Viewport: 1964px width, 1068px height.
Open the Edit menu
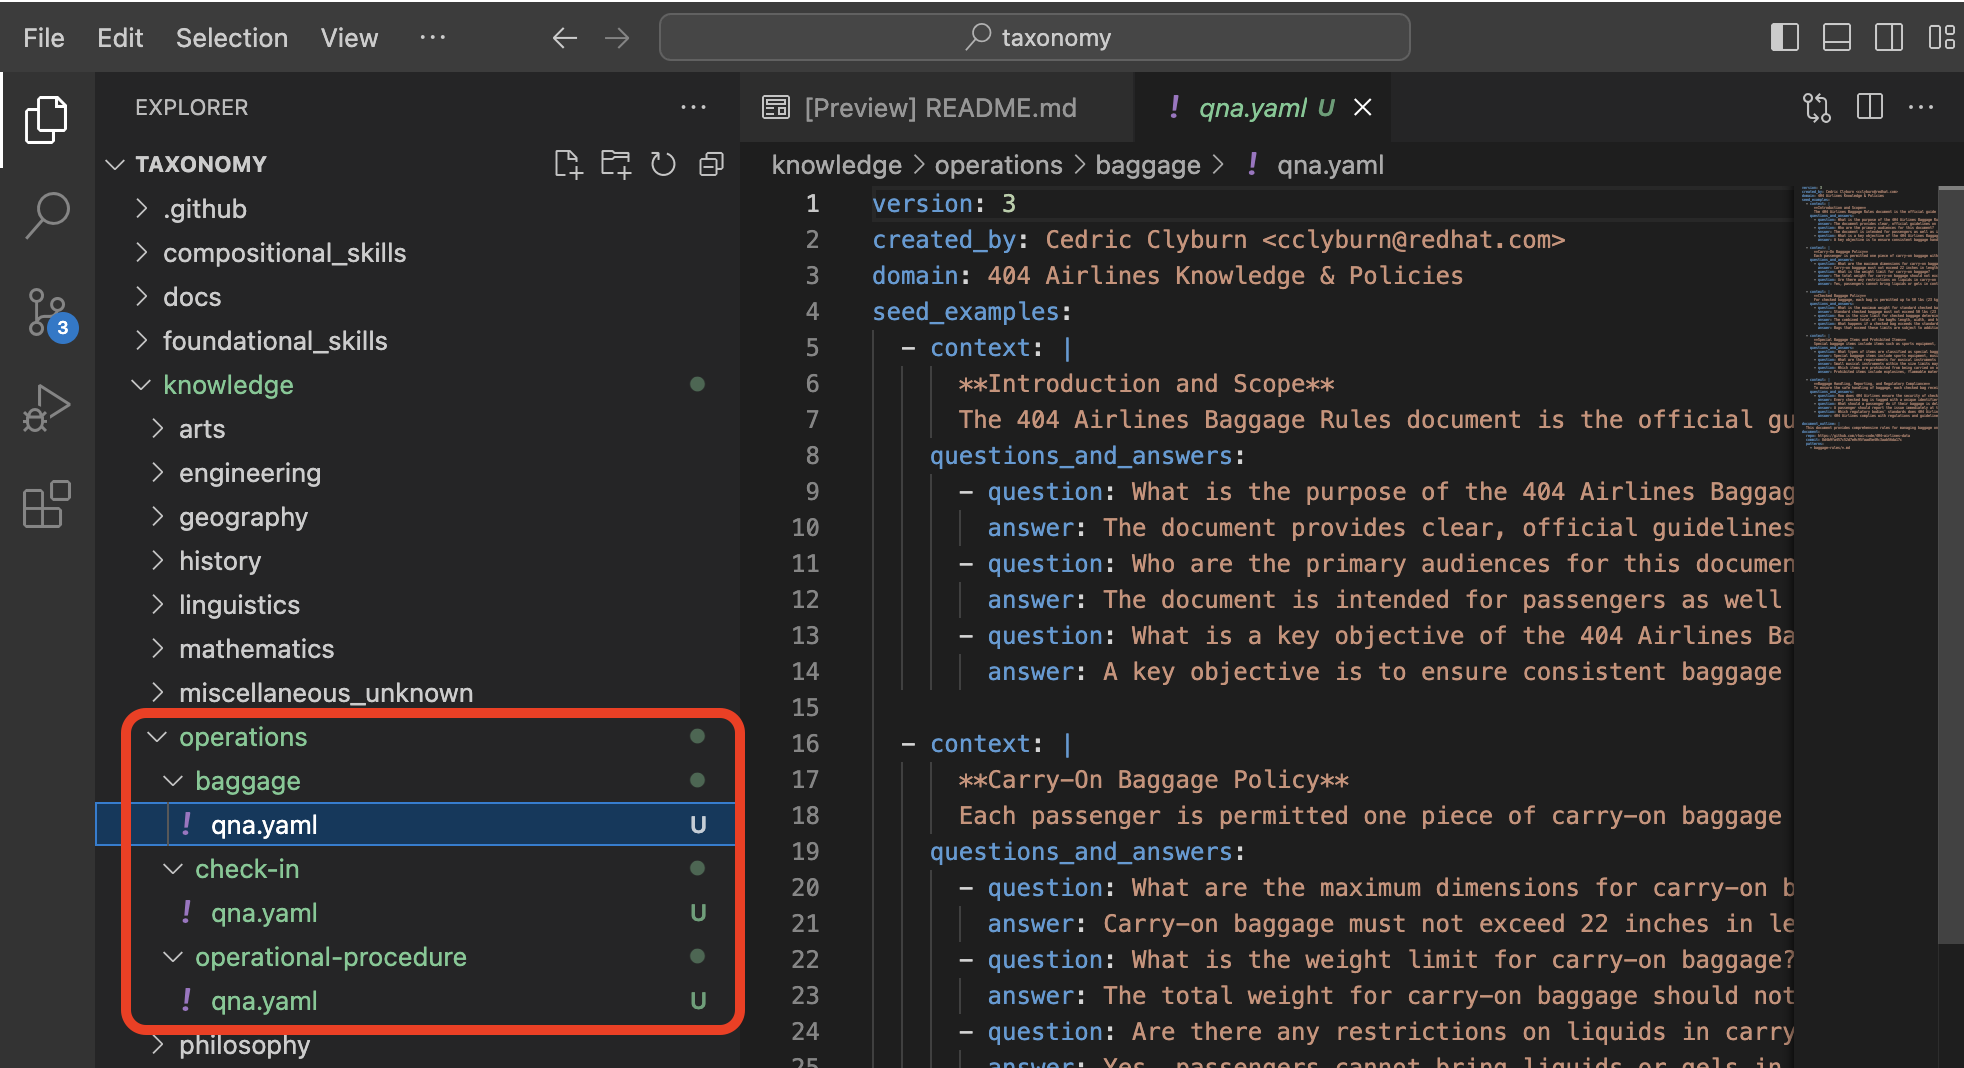120,38
